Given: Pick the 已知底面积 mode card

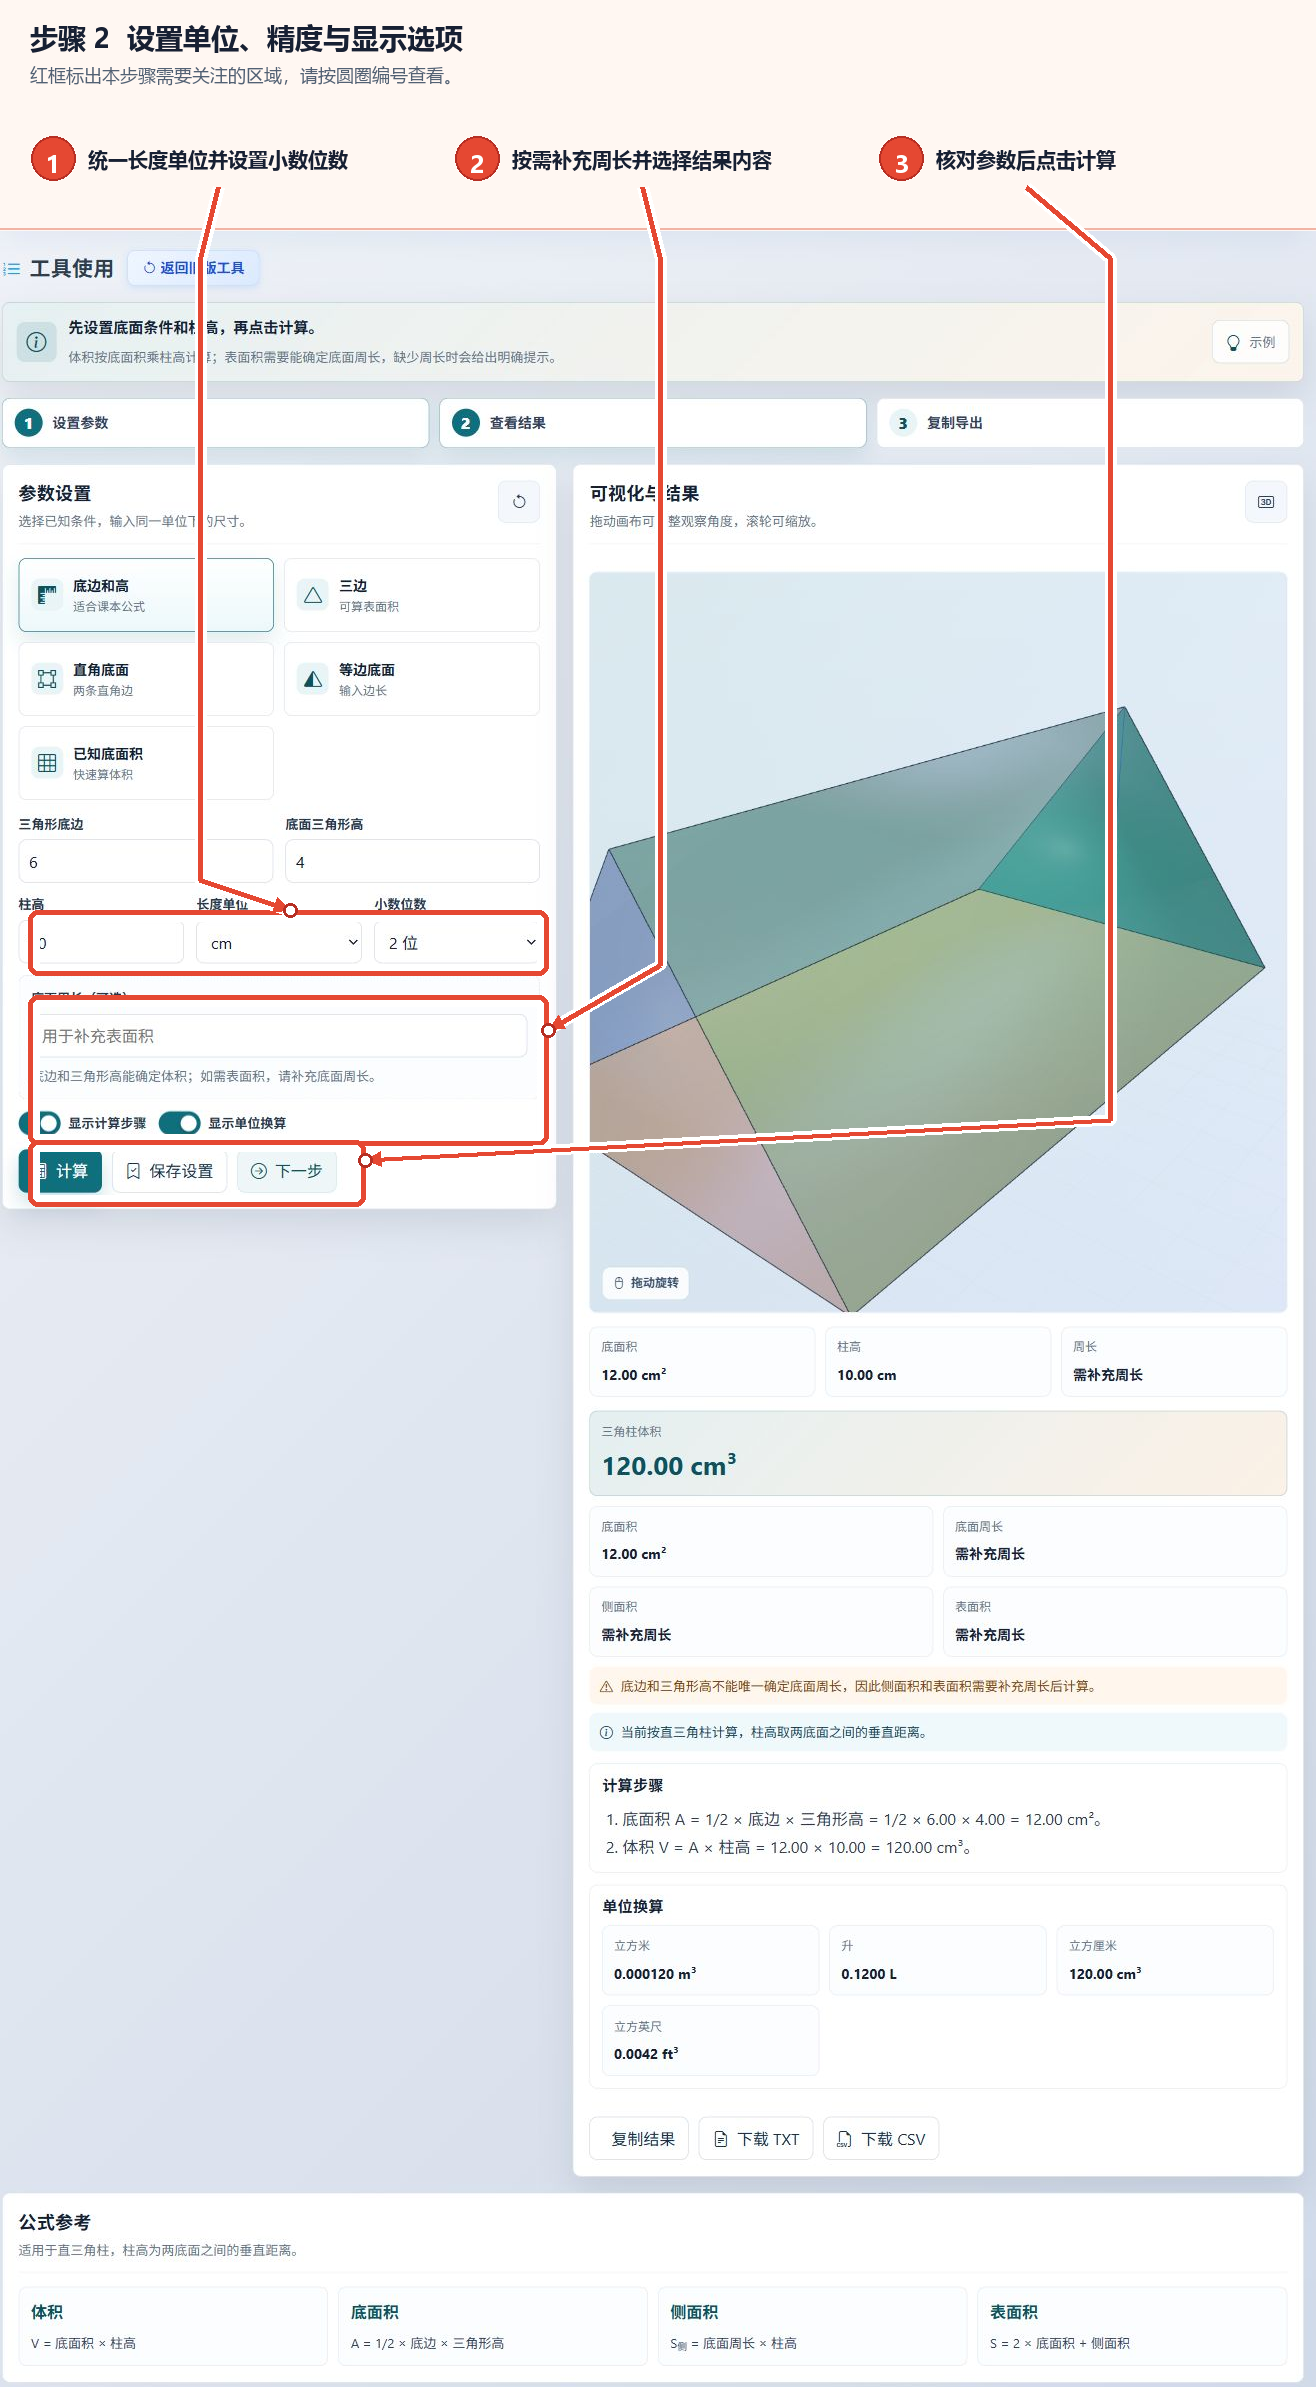Looking at the screenshot, I should (146, 763).
